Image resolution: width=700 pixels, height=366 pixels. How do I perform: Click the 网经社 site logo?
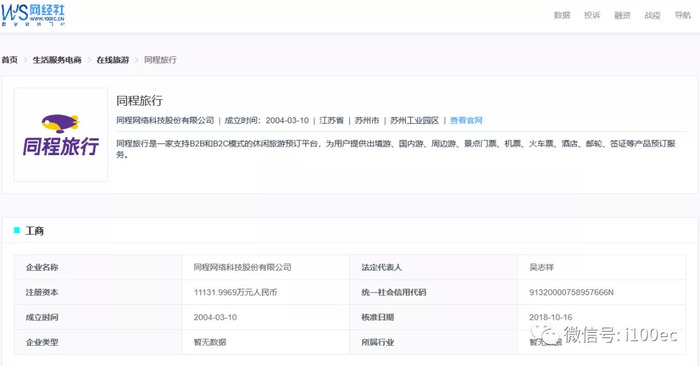point(33,14)
